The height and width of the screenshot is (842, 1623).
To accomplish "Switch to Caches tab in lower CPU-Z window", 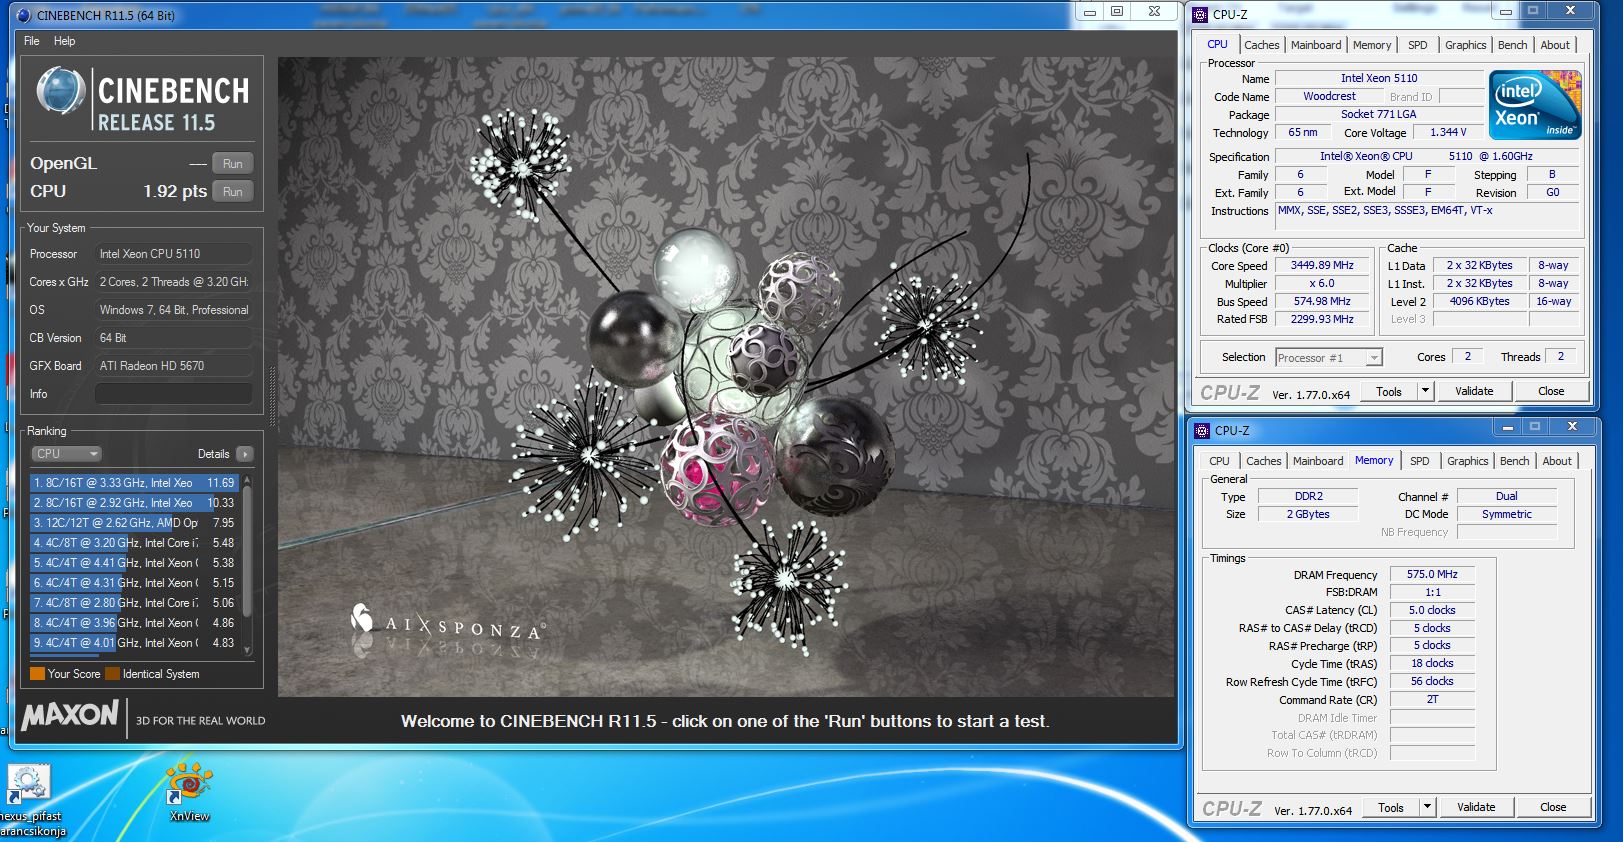I will pyautogui.click(x=1264, y=461).
